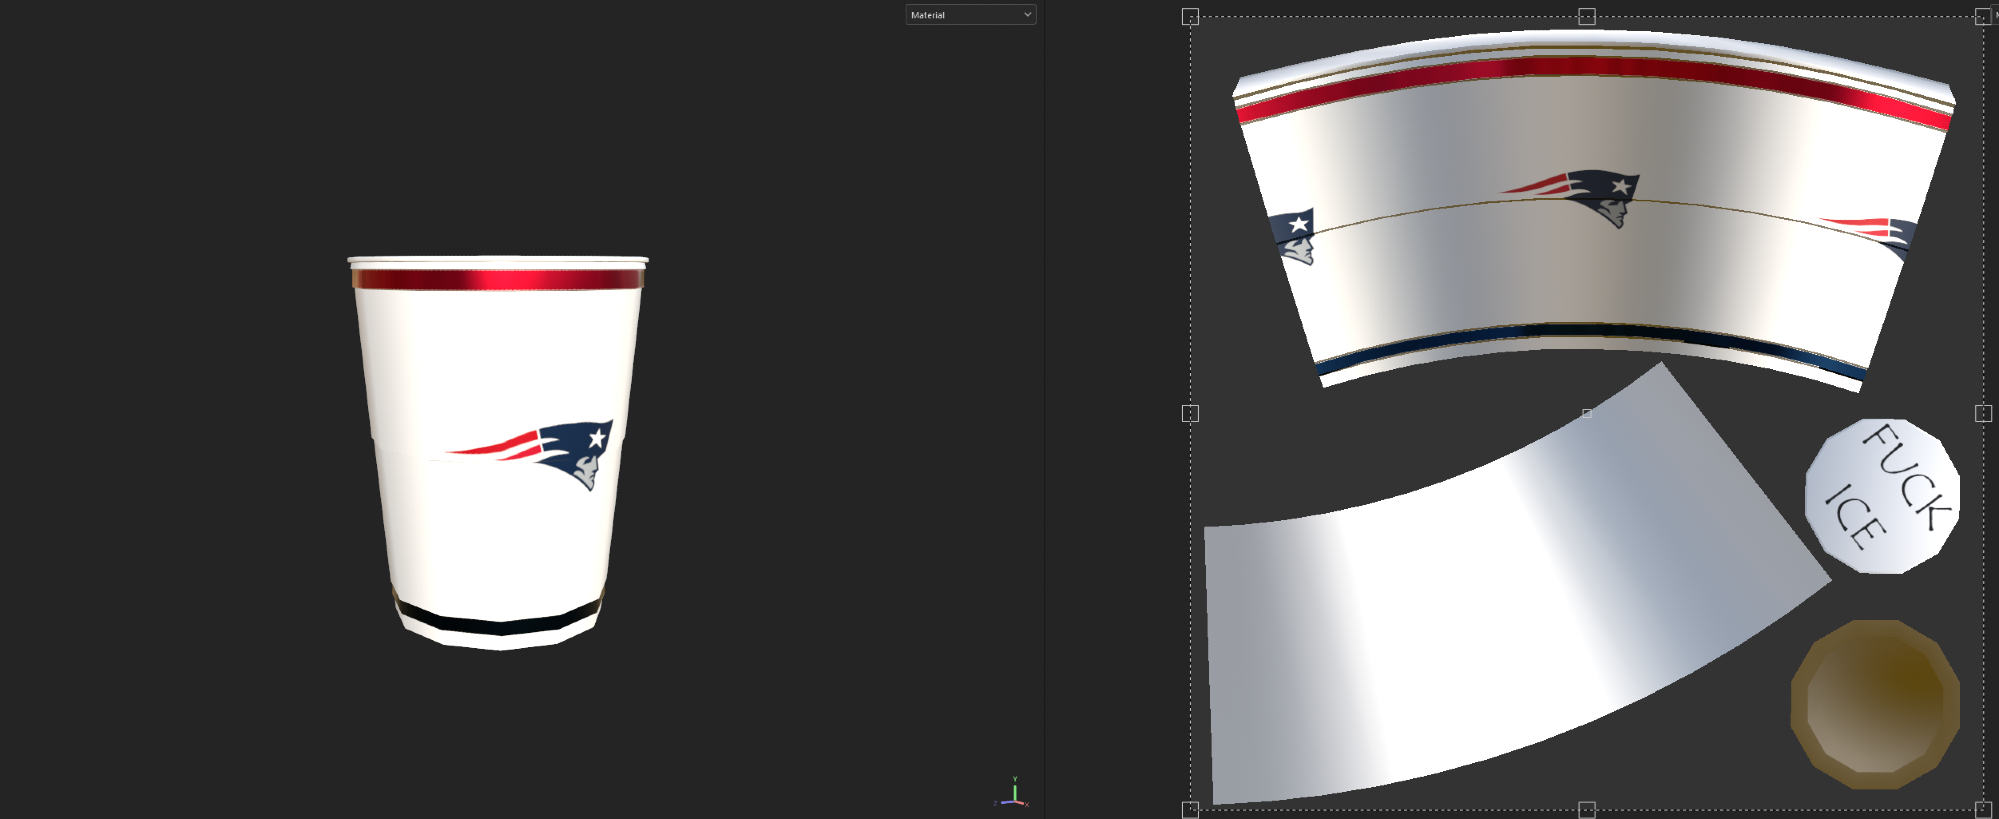1999x819 pixels.
Task: Select the brown octagonal cup bottom island
Action: [1874, 704]
